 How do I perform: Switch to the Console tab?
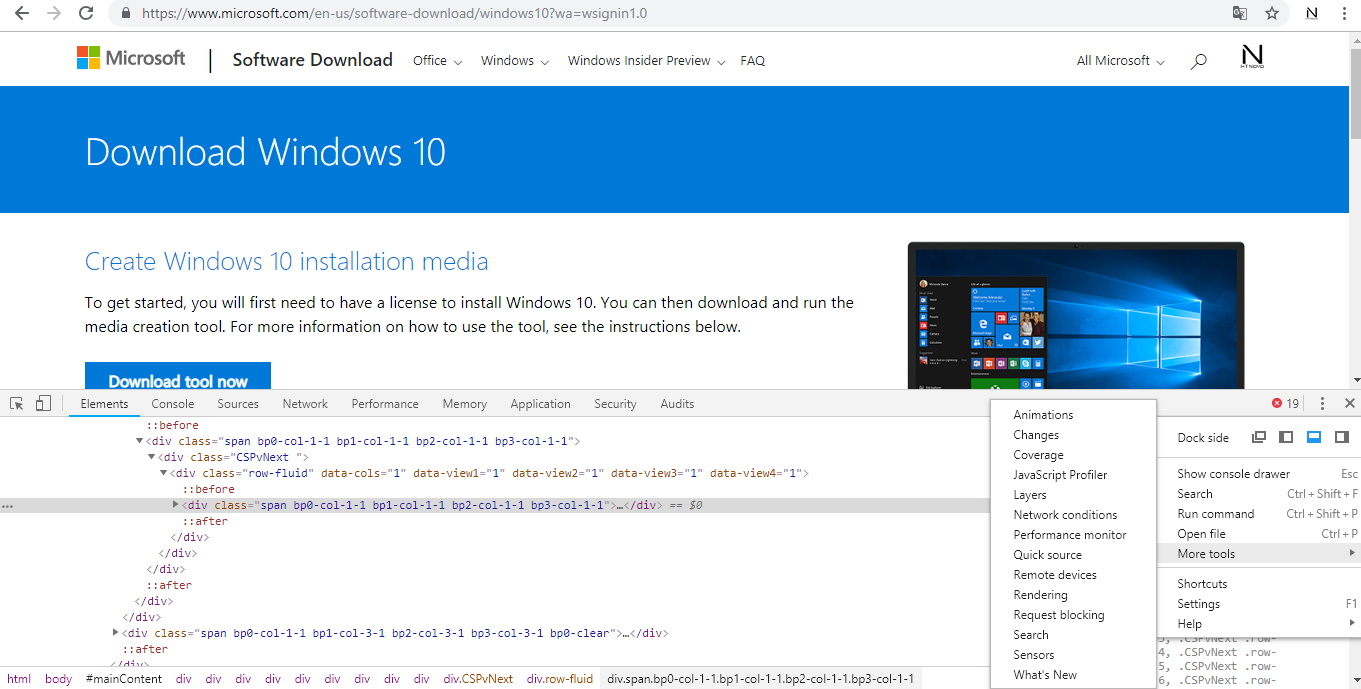[x=173, y=404]
